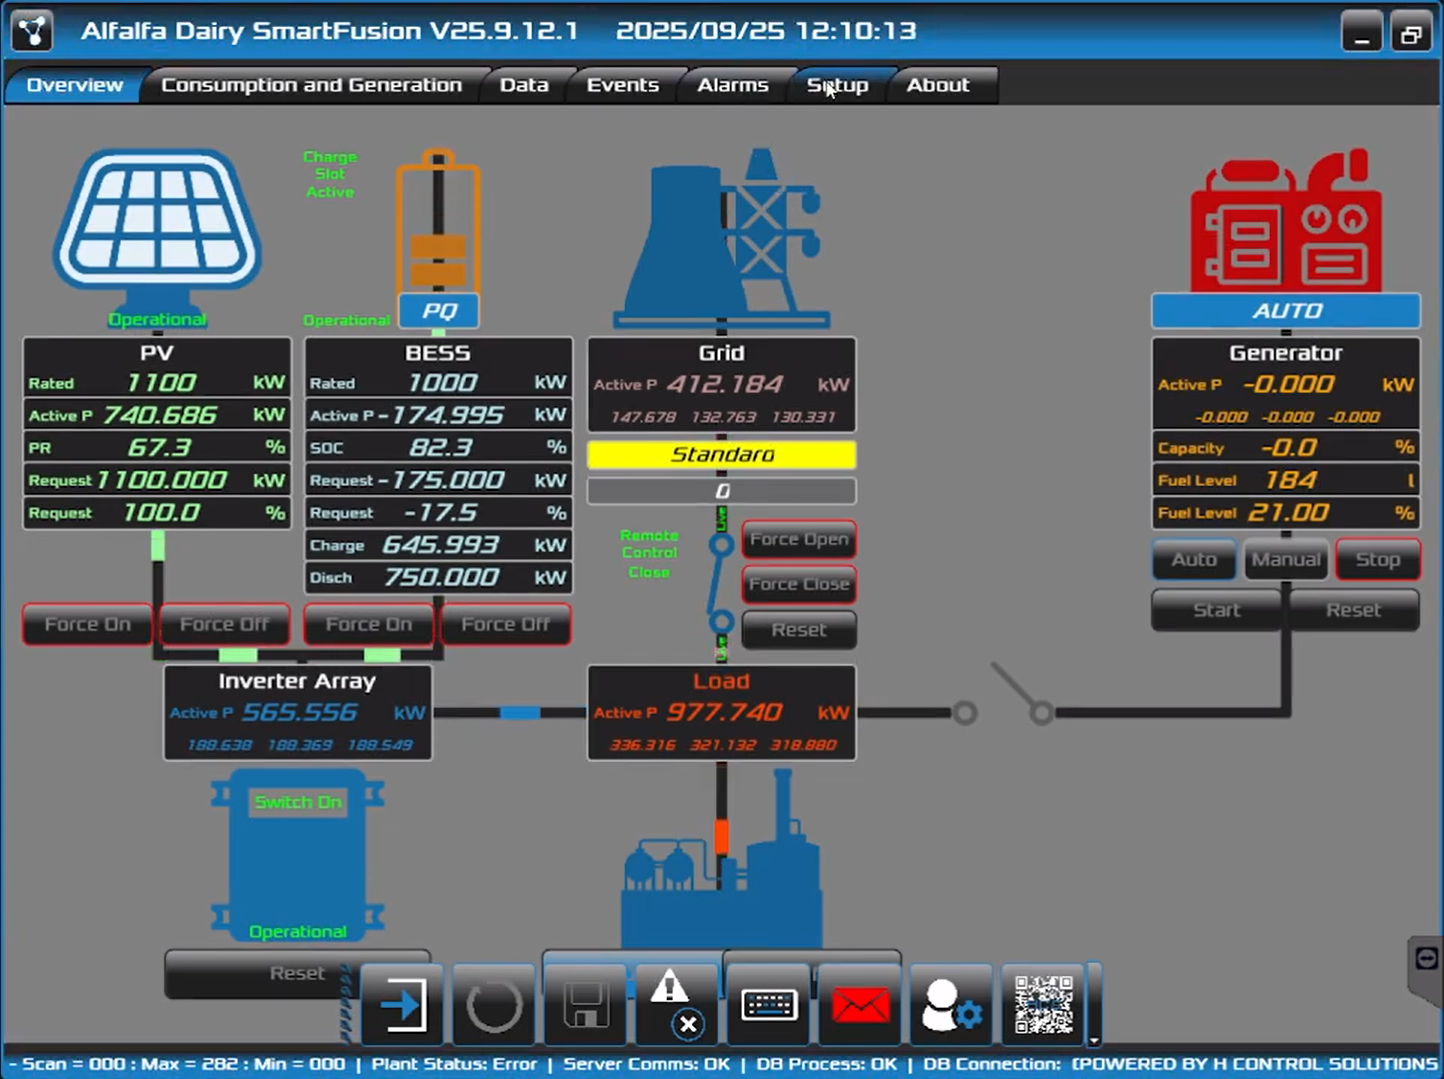The width and height of the screenshot is (1444, 1079).
Task: Click the generator Start button
Action: coord(1216,610)
